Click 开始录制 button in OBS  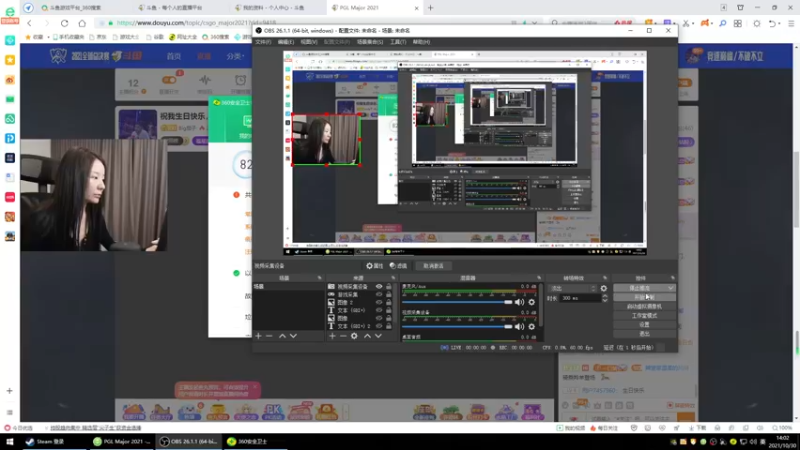click(x=644, y=297)
